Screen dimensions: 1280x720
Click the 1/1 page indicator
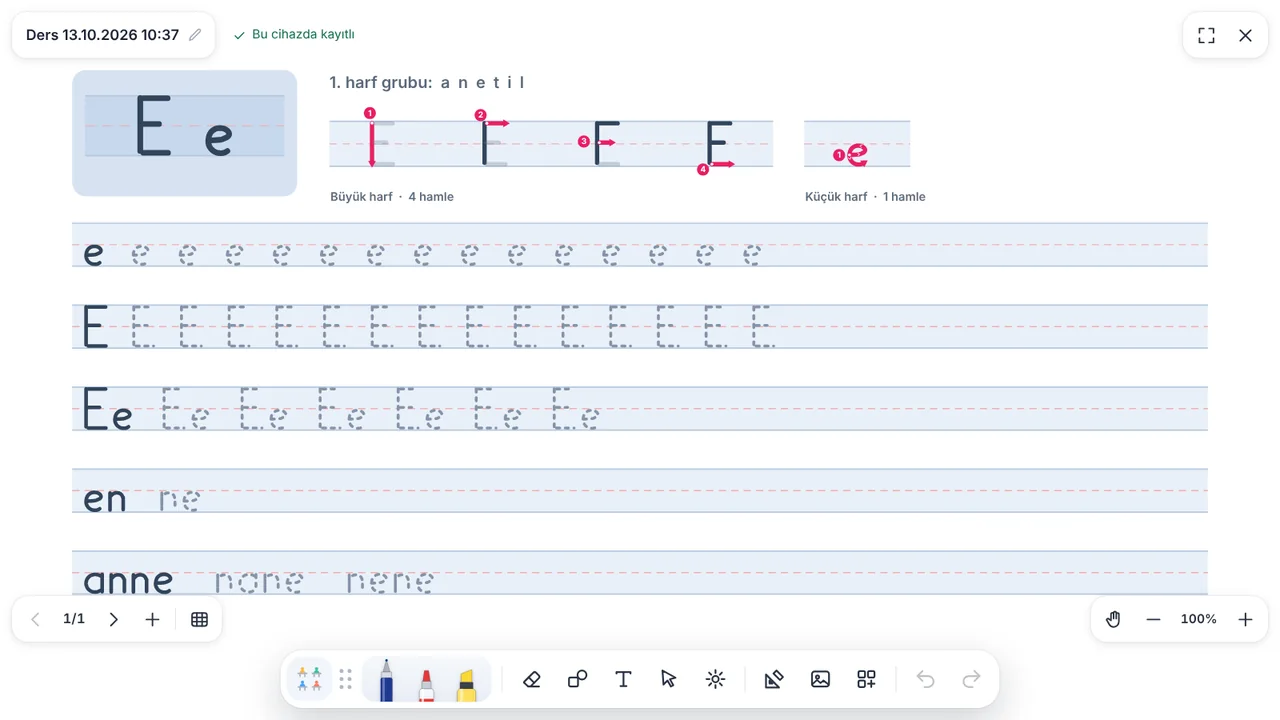(74, 619)
